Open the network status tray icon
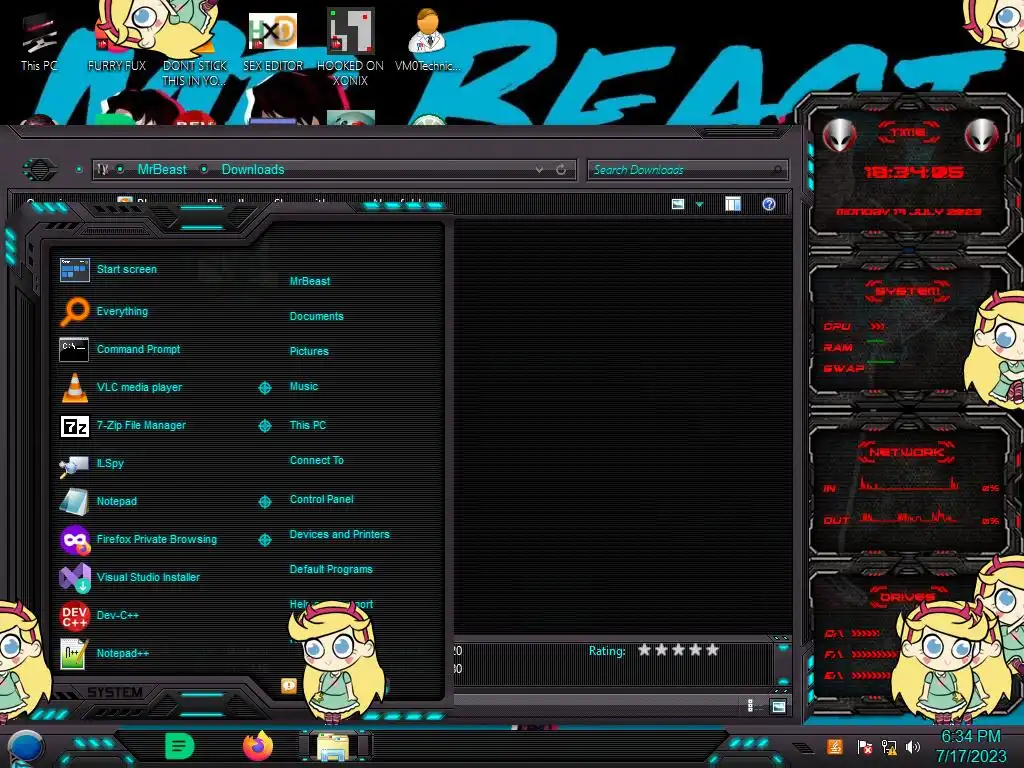This screenshot has width=1024, height=768. click(889, 746)
